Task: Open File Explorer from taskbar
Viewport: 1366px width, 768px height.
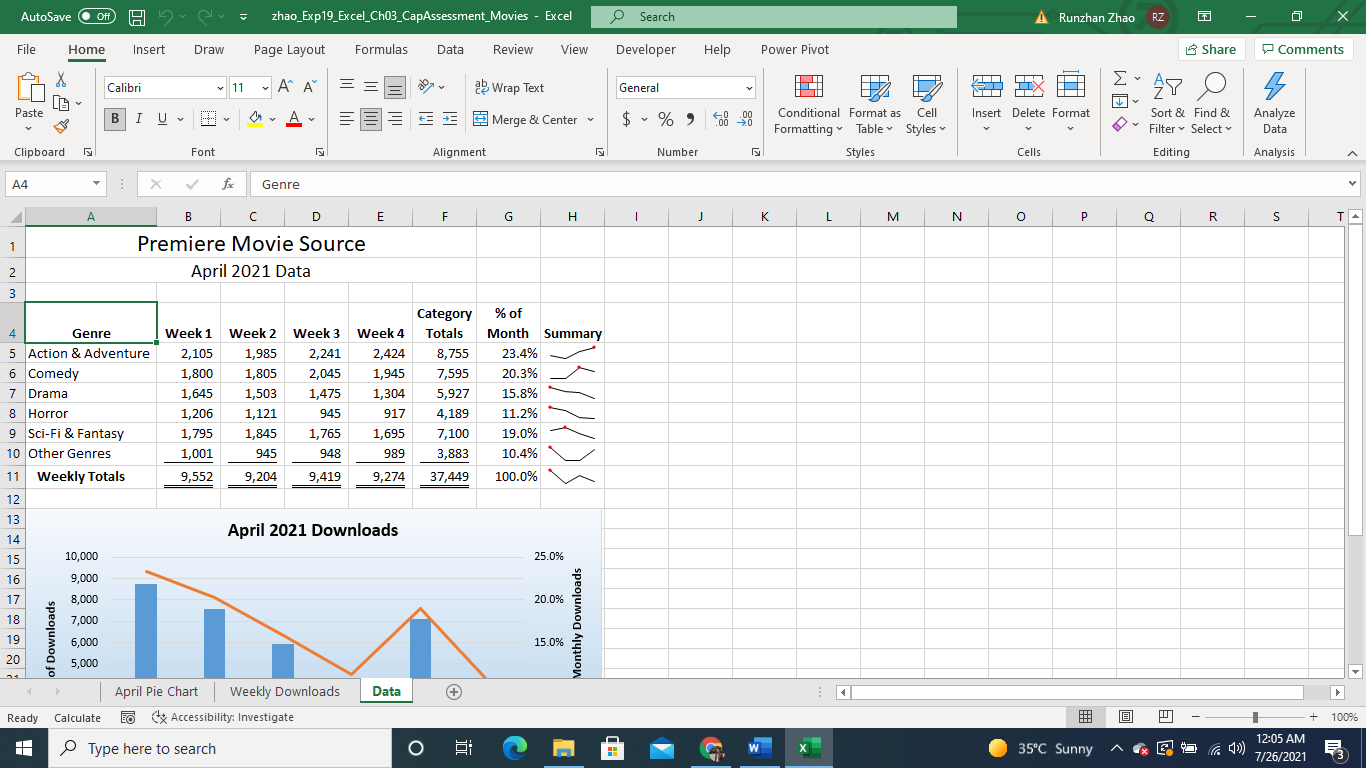Action: pos(564,748)
